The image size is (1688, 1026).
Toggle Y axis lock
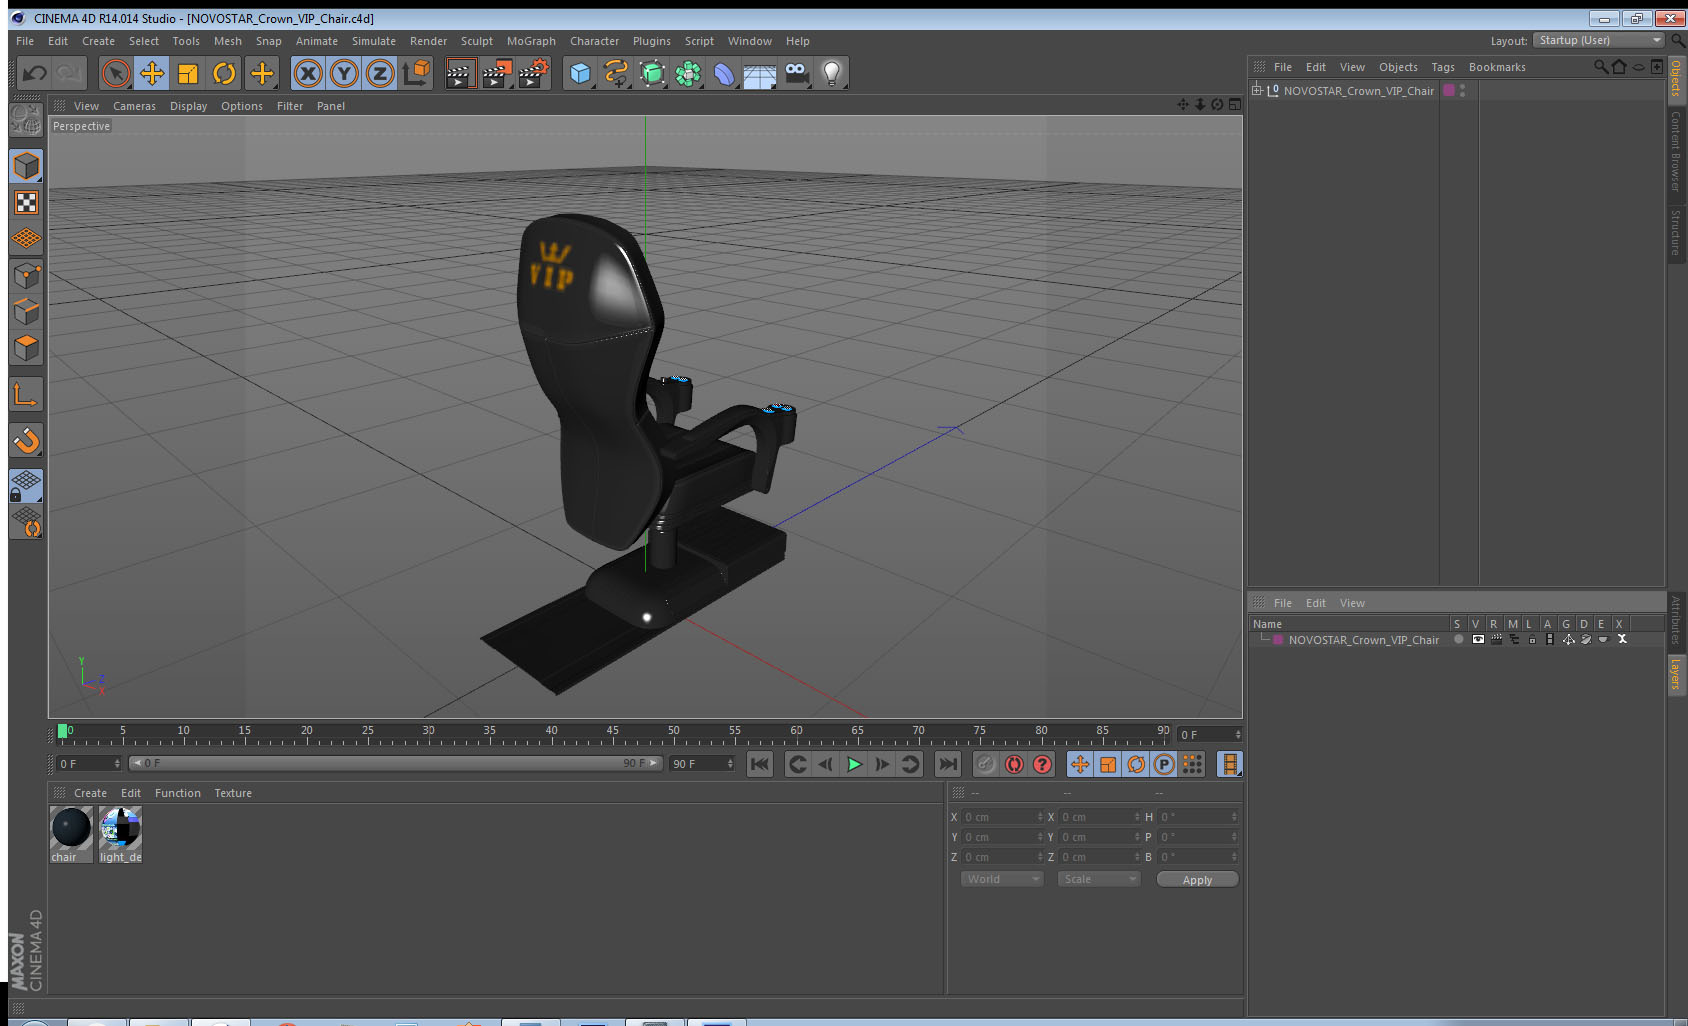[x=344, y=73]
